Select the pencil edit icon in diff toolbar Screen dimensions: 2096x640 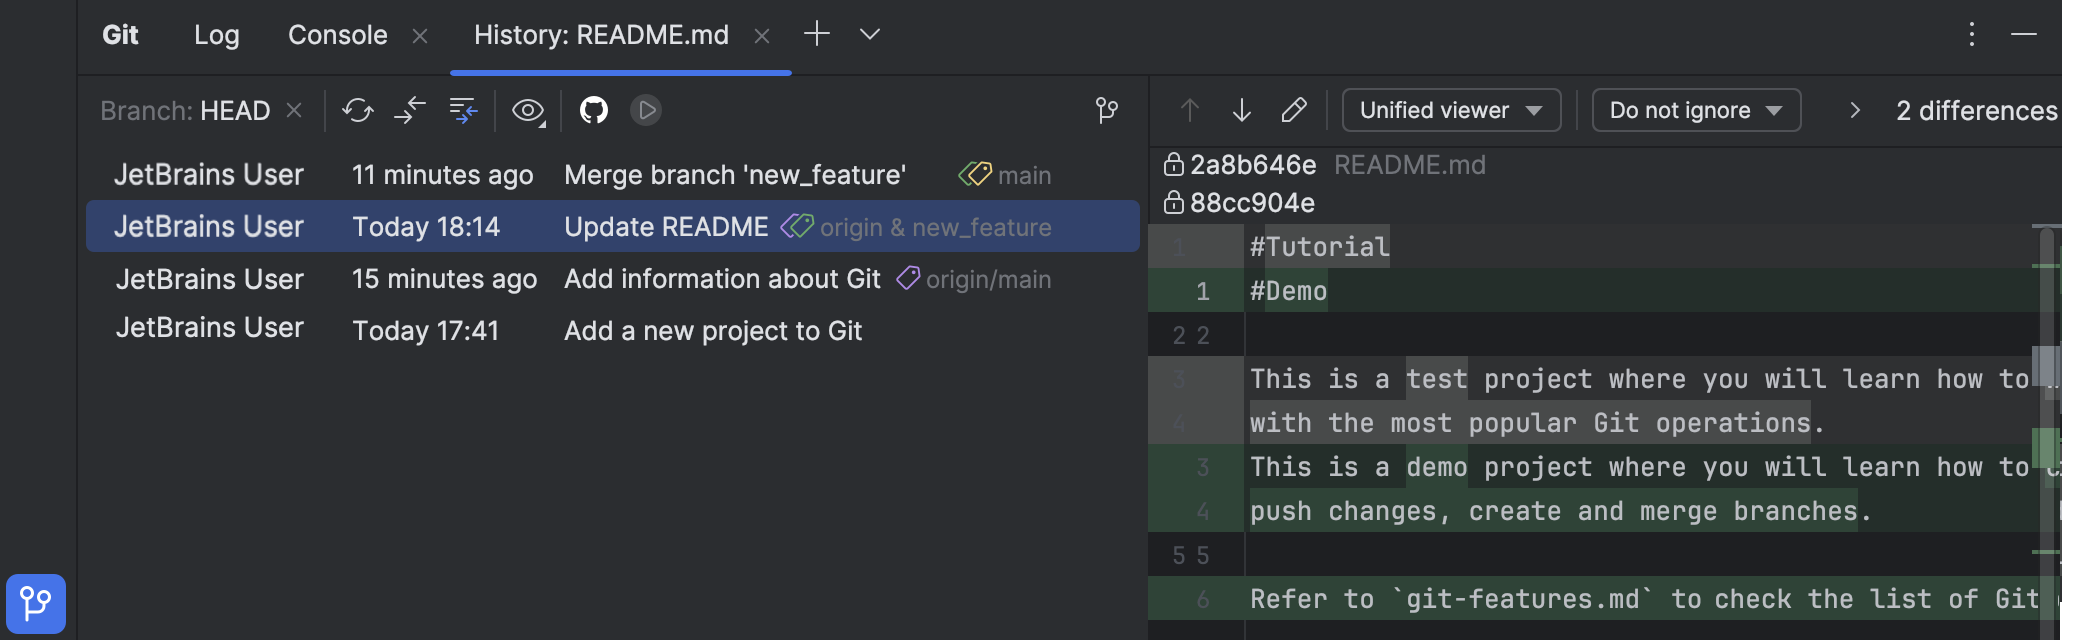[x=1295, y=110]
